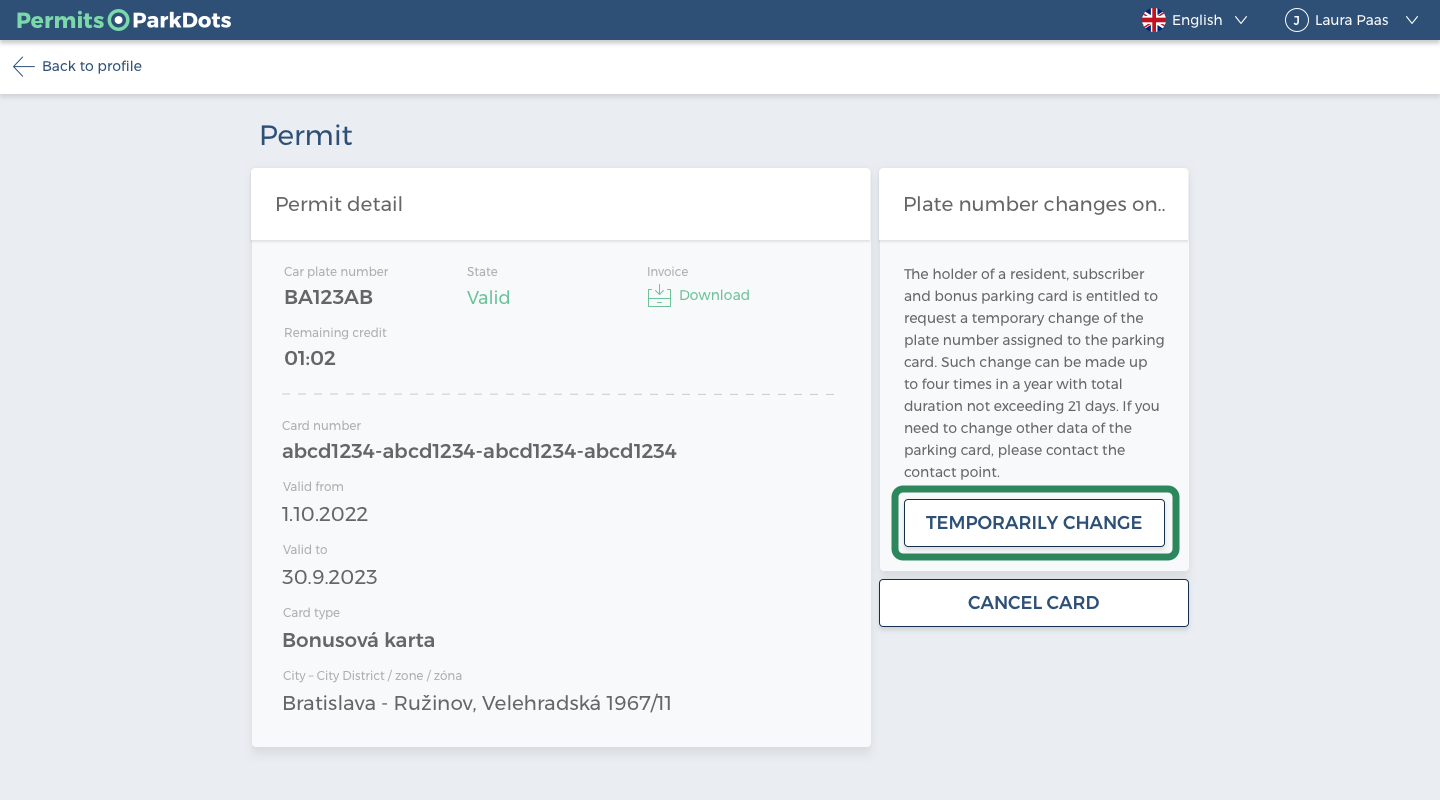Click the valid from date 1.10.2022

(x=325, y=514)
